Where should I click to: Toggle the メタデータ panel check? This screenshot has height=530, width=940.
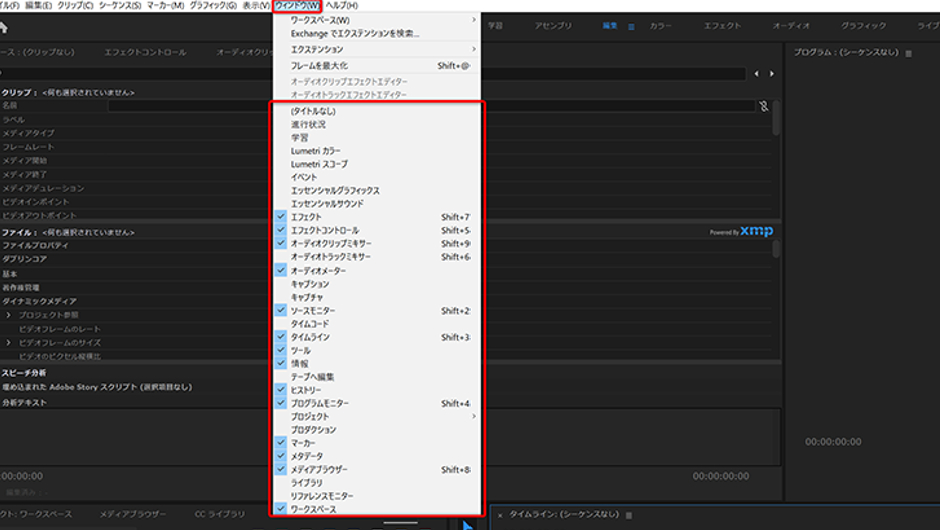tap(281, 455)
